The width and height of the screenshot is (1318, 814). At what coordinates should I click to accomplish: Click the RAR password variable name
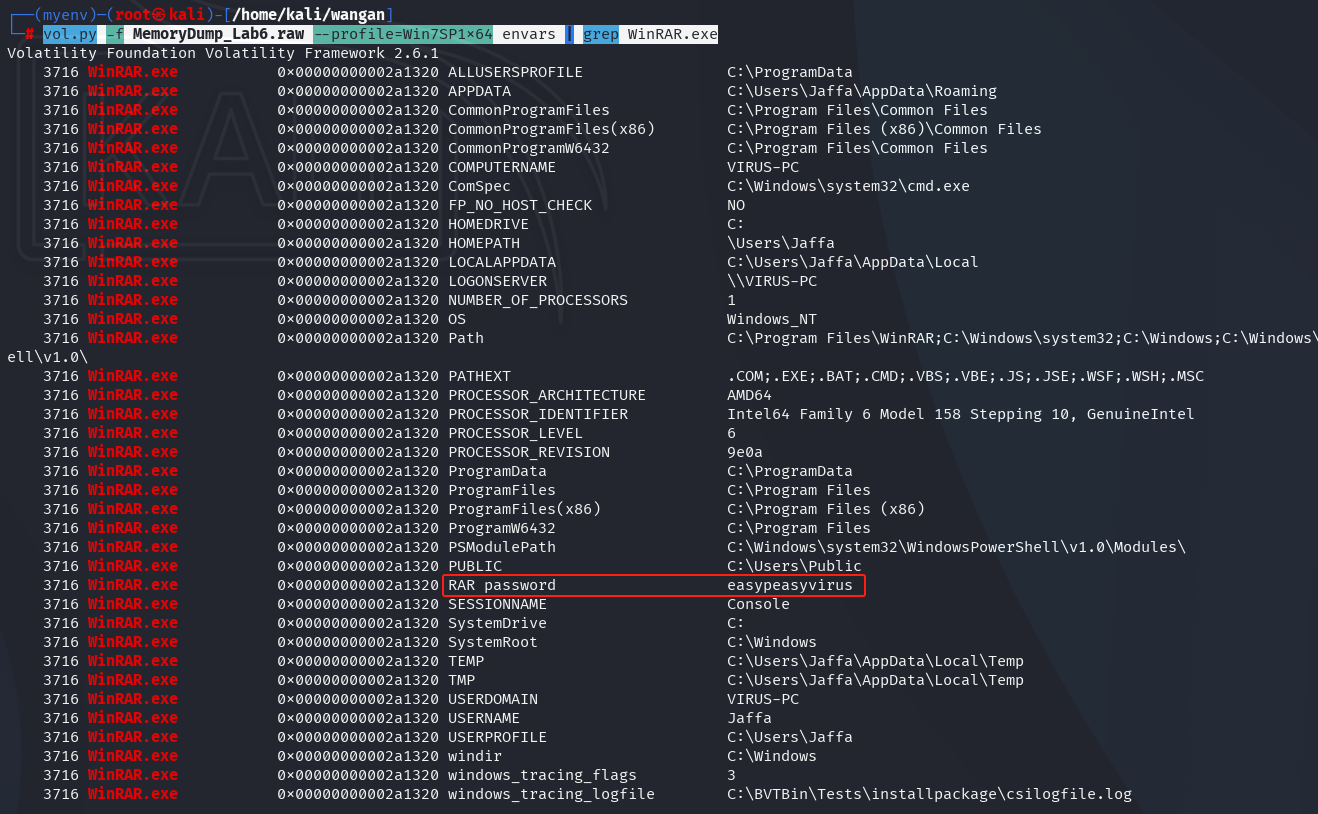tap(501, 585)
